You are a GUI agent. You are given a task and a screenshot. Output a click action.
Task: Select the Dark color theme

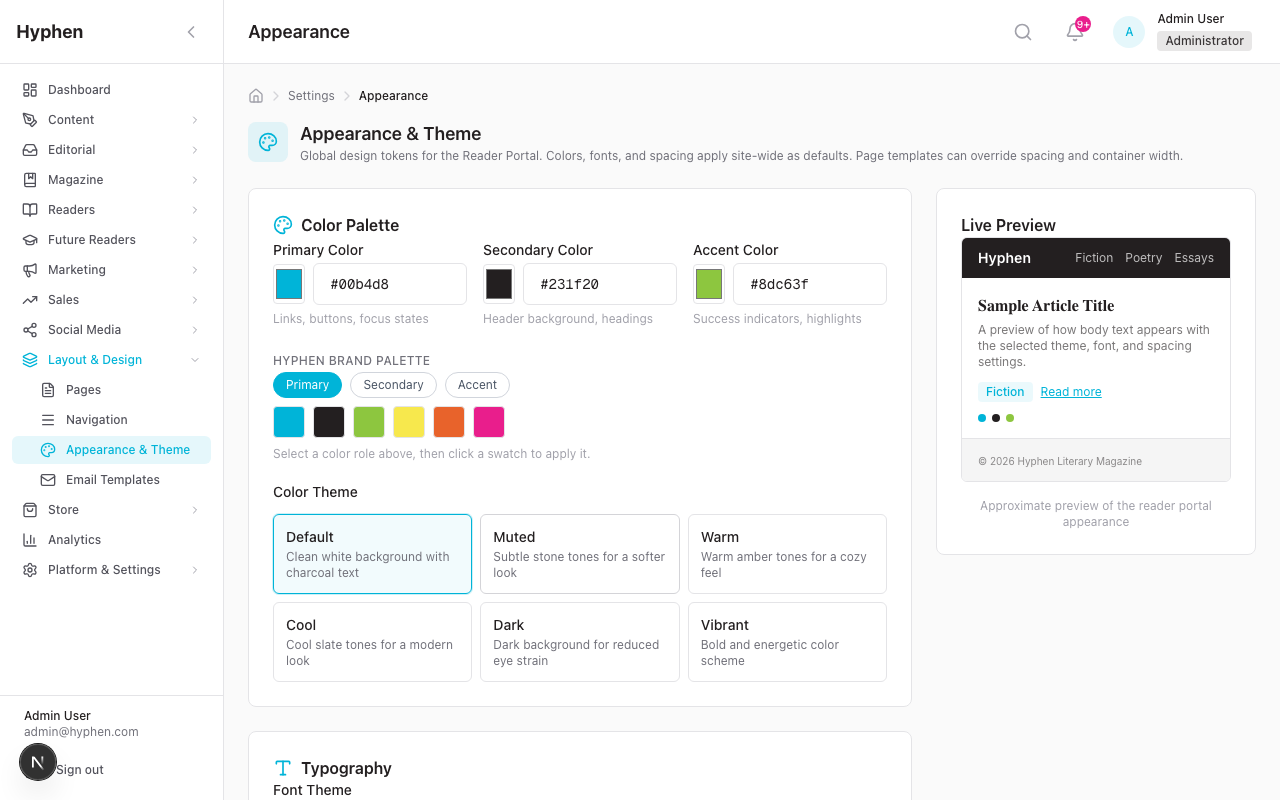pyautogui.click(x=580, y=642)
